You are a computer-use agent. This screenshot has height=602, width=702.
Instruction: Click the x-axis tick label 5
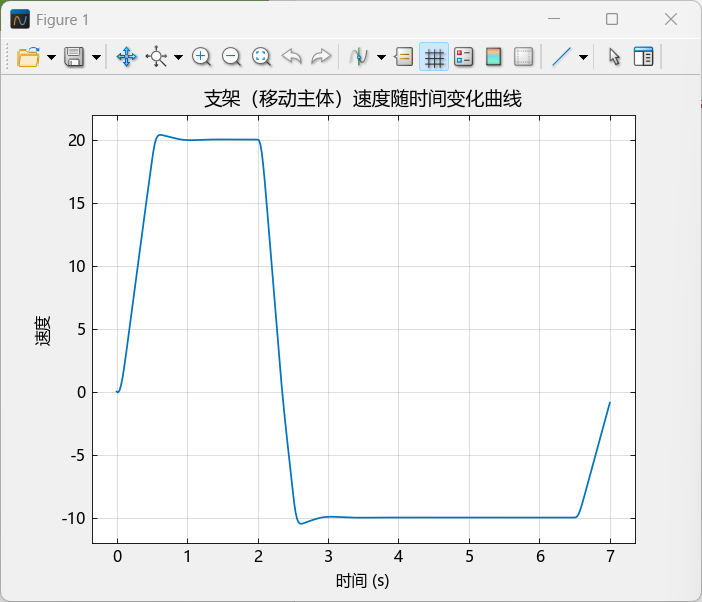click(x=469, y=556)
